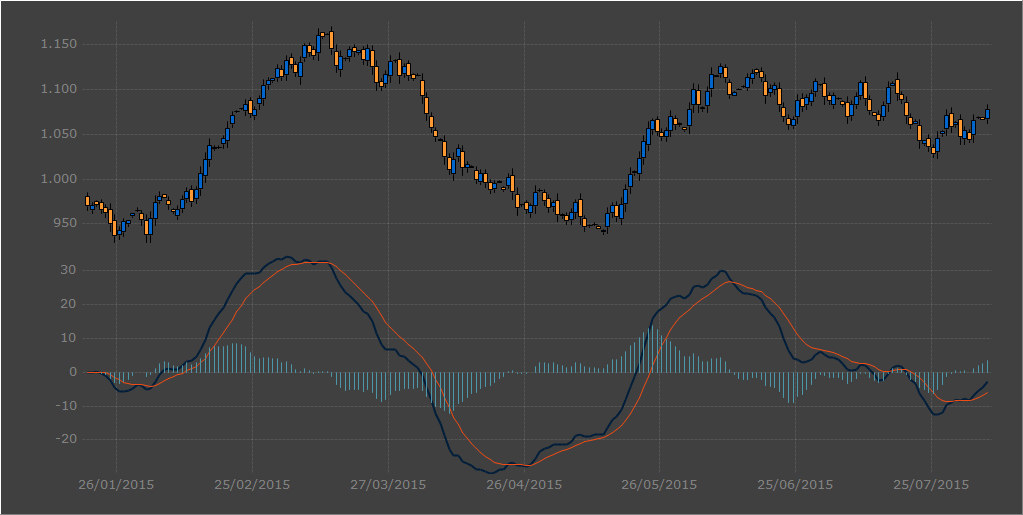Viewport: 1023px width, 515px height.
Task: Click the indicator axis label 10
Action: tap(69, 338)
